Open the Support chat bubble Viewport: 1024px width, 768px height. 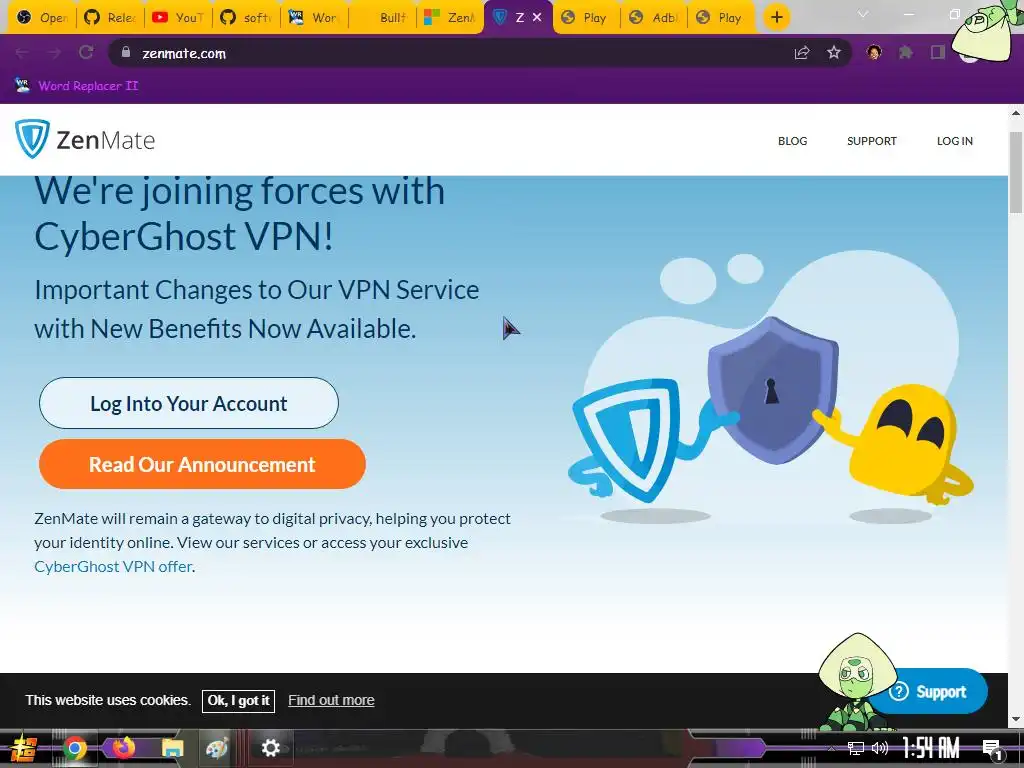[930, 691]
